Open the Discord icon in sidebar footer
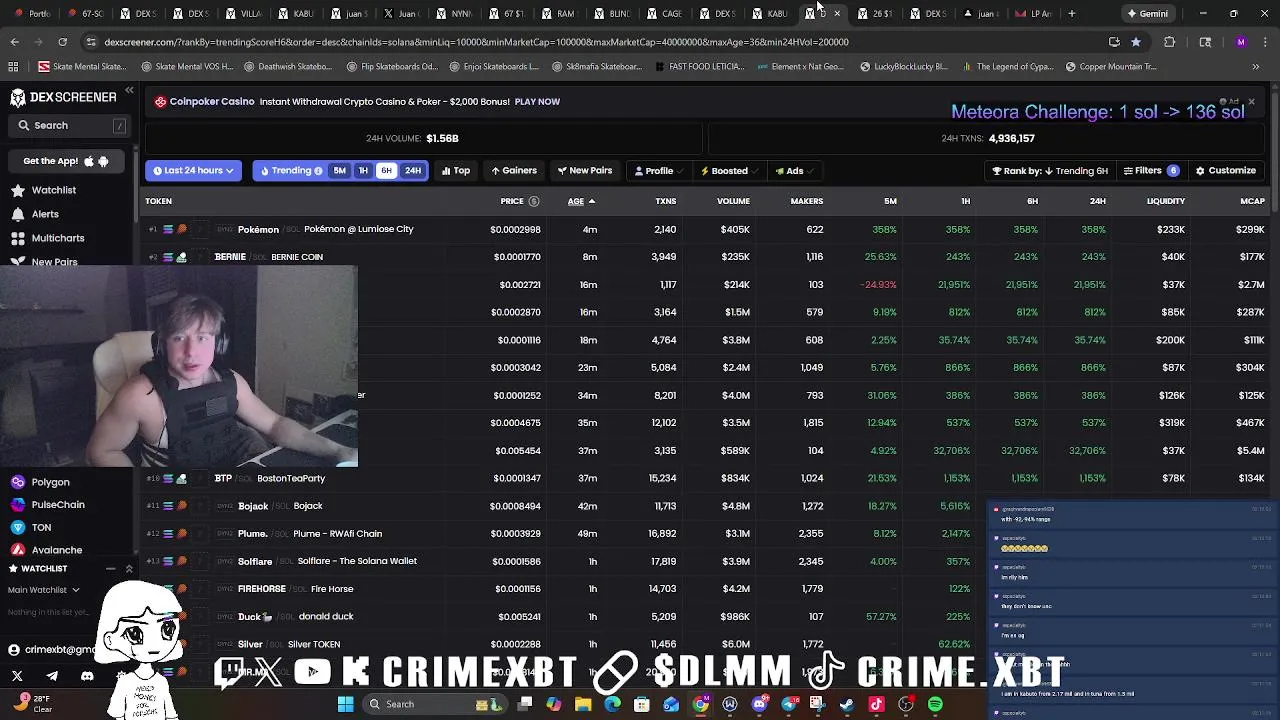 tap(87, 677)
